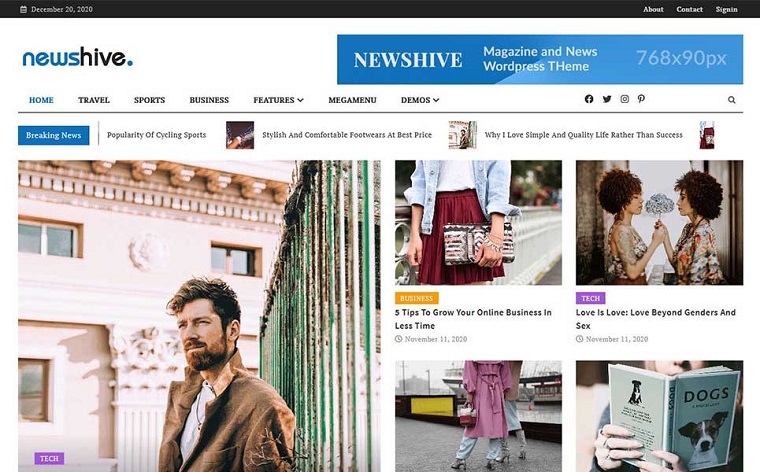
Task: Click the Signin link
Action: coord(726,9)
